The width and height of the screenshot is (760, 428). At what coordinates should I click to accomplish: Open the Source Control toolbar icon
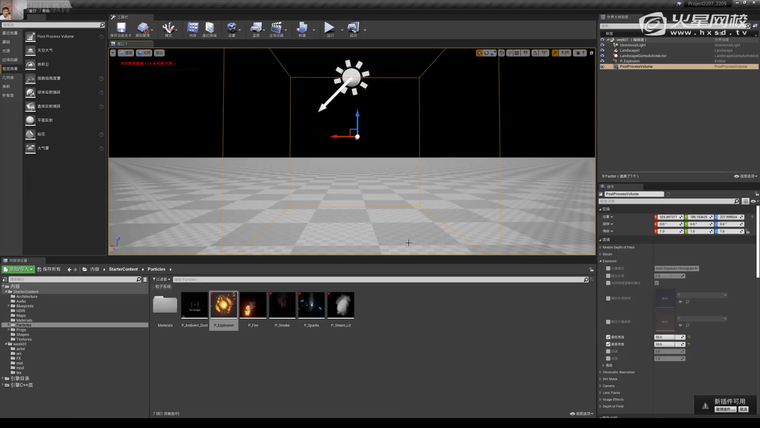[143, 29]
